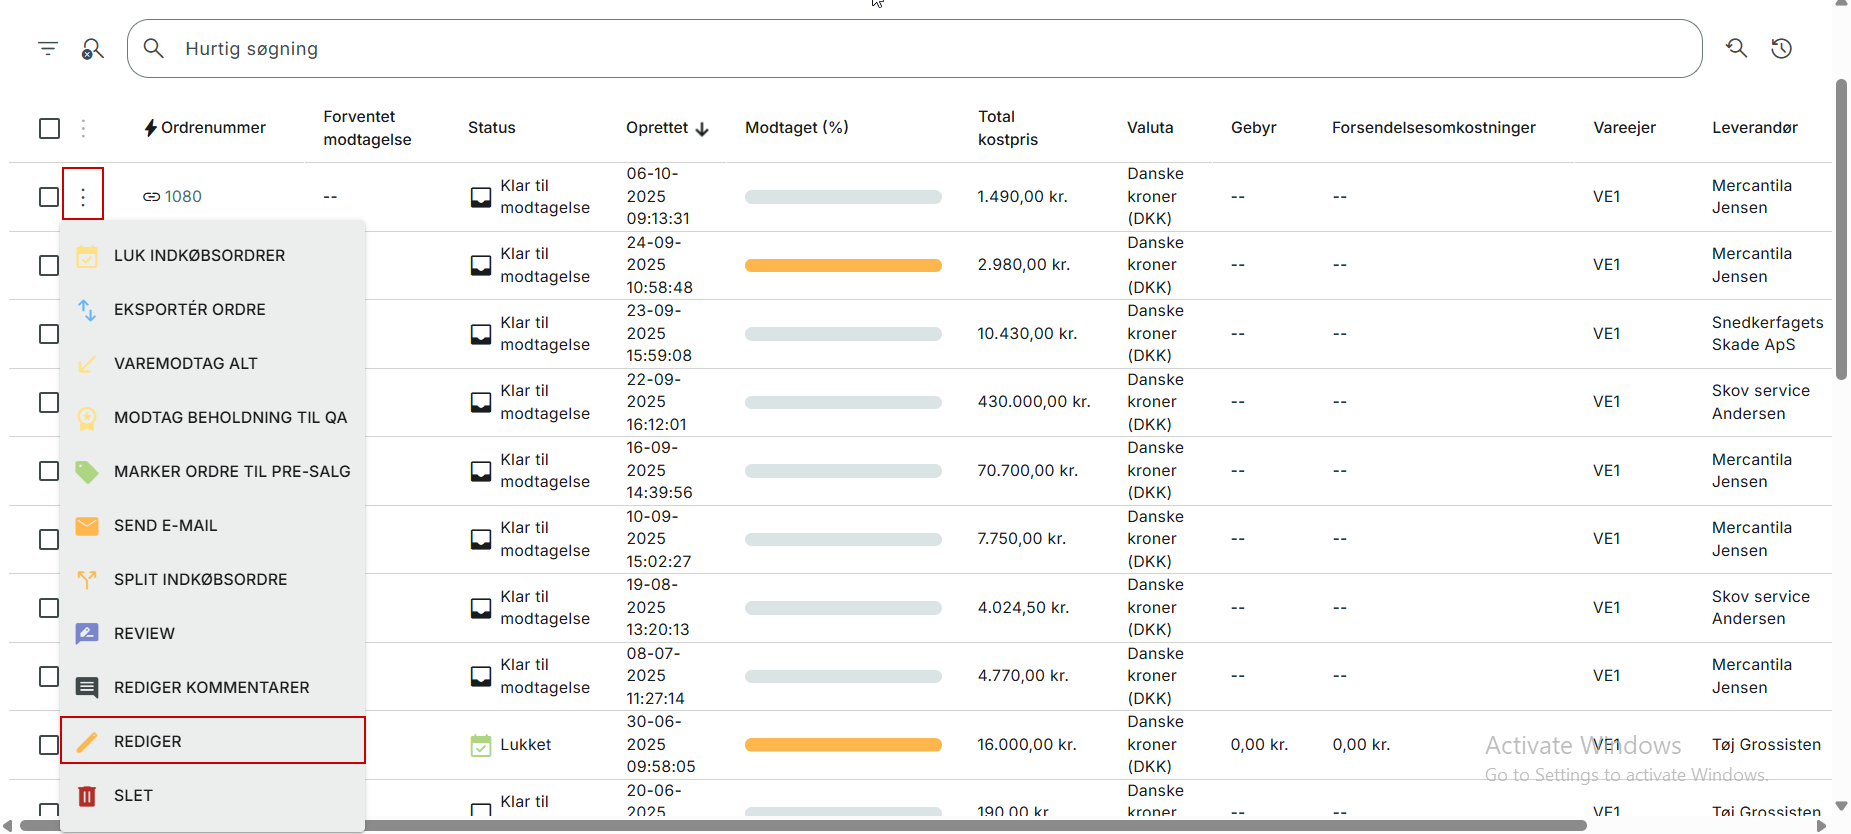Tick checkbox for the Lukket order row
The height and width of the screenshot is (834, 1851).
coord(49,745)
